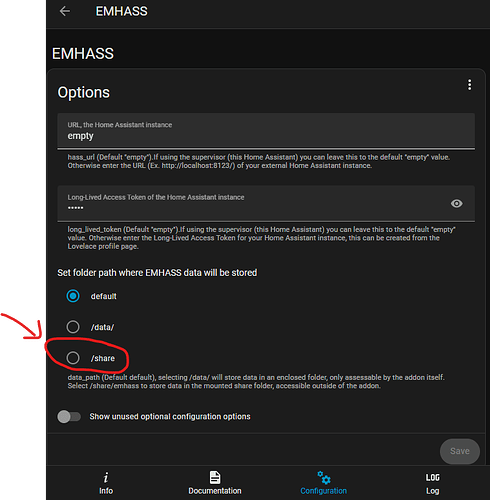Open the Configuration tab
Image resolution: width=490 pixels, height=500 pixels.
click(x=323, y=483)
